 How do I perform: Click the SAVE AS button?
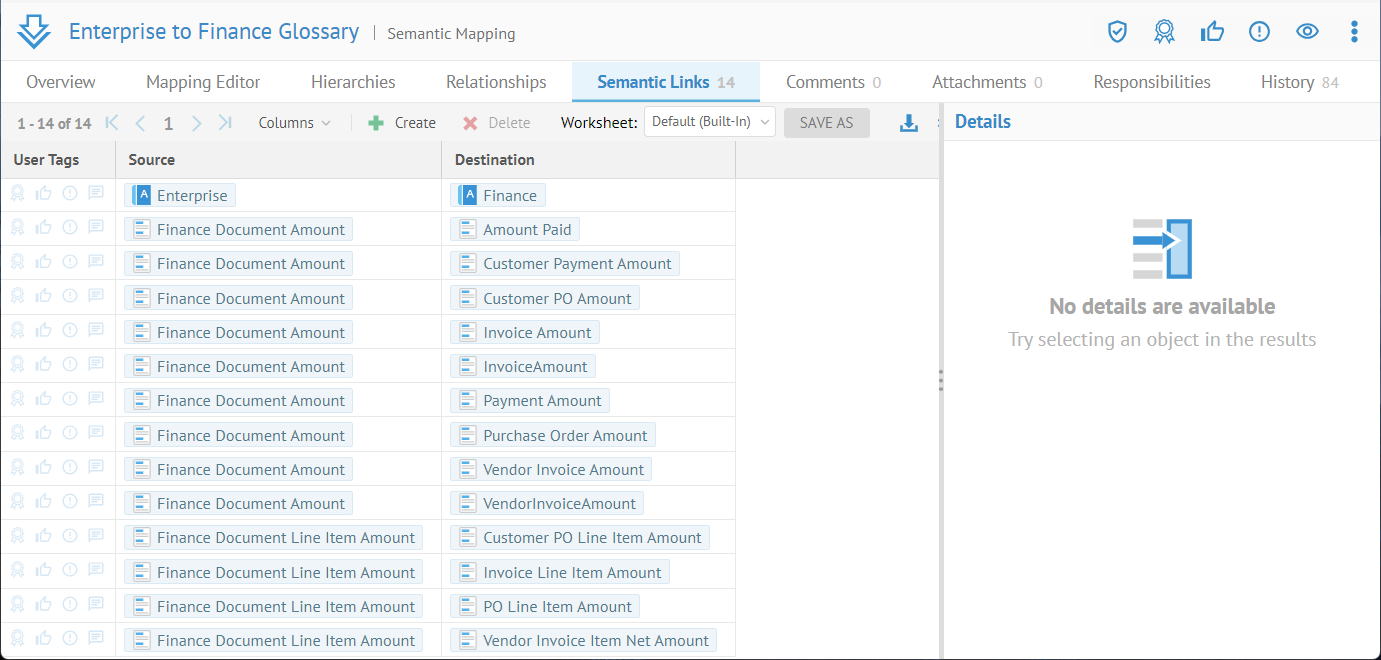click(826, 123)
